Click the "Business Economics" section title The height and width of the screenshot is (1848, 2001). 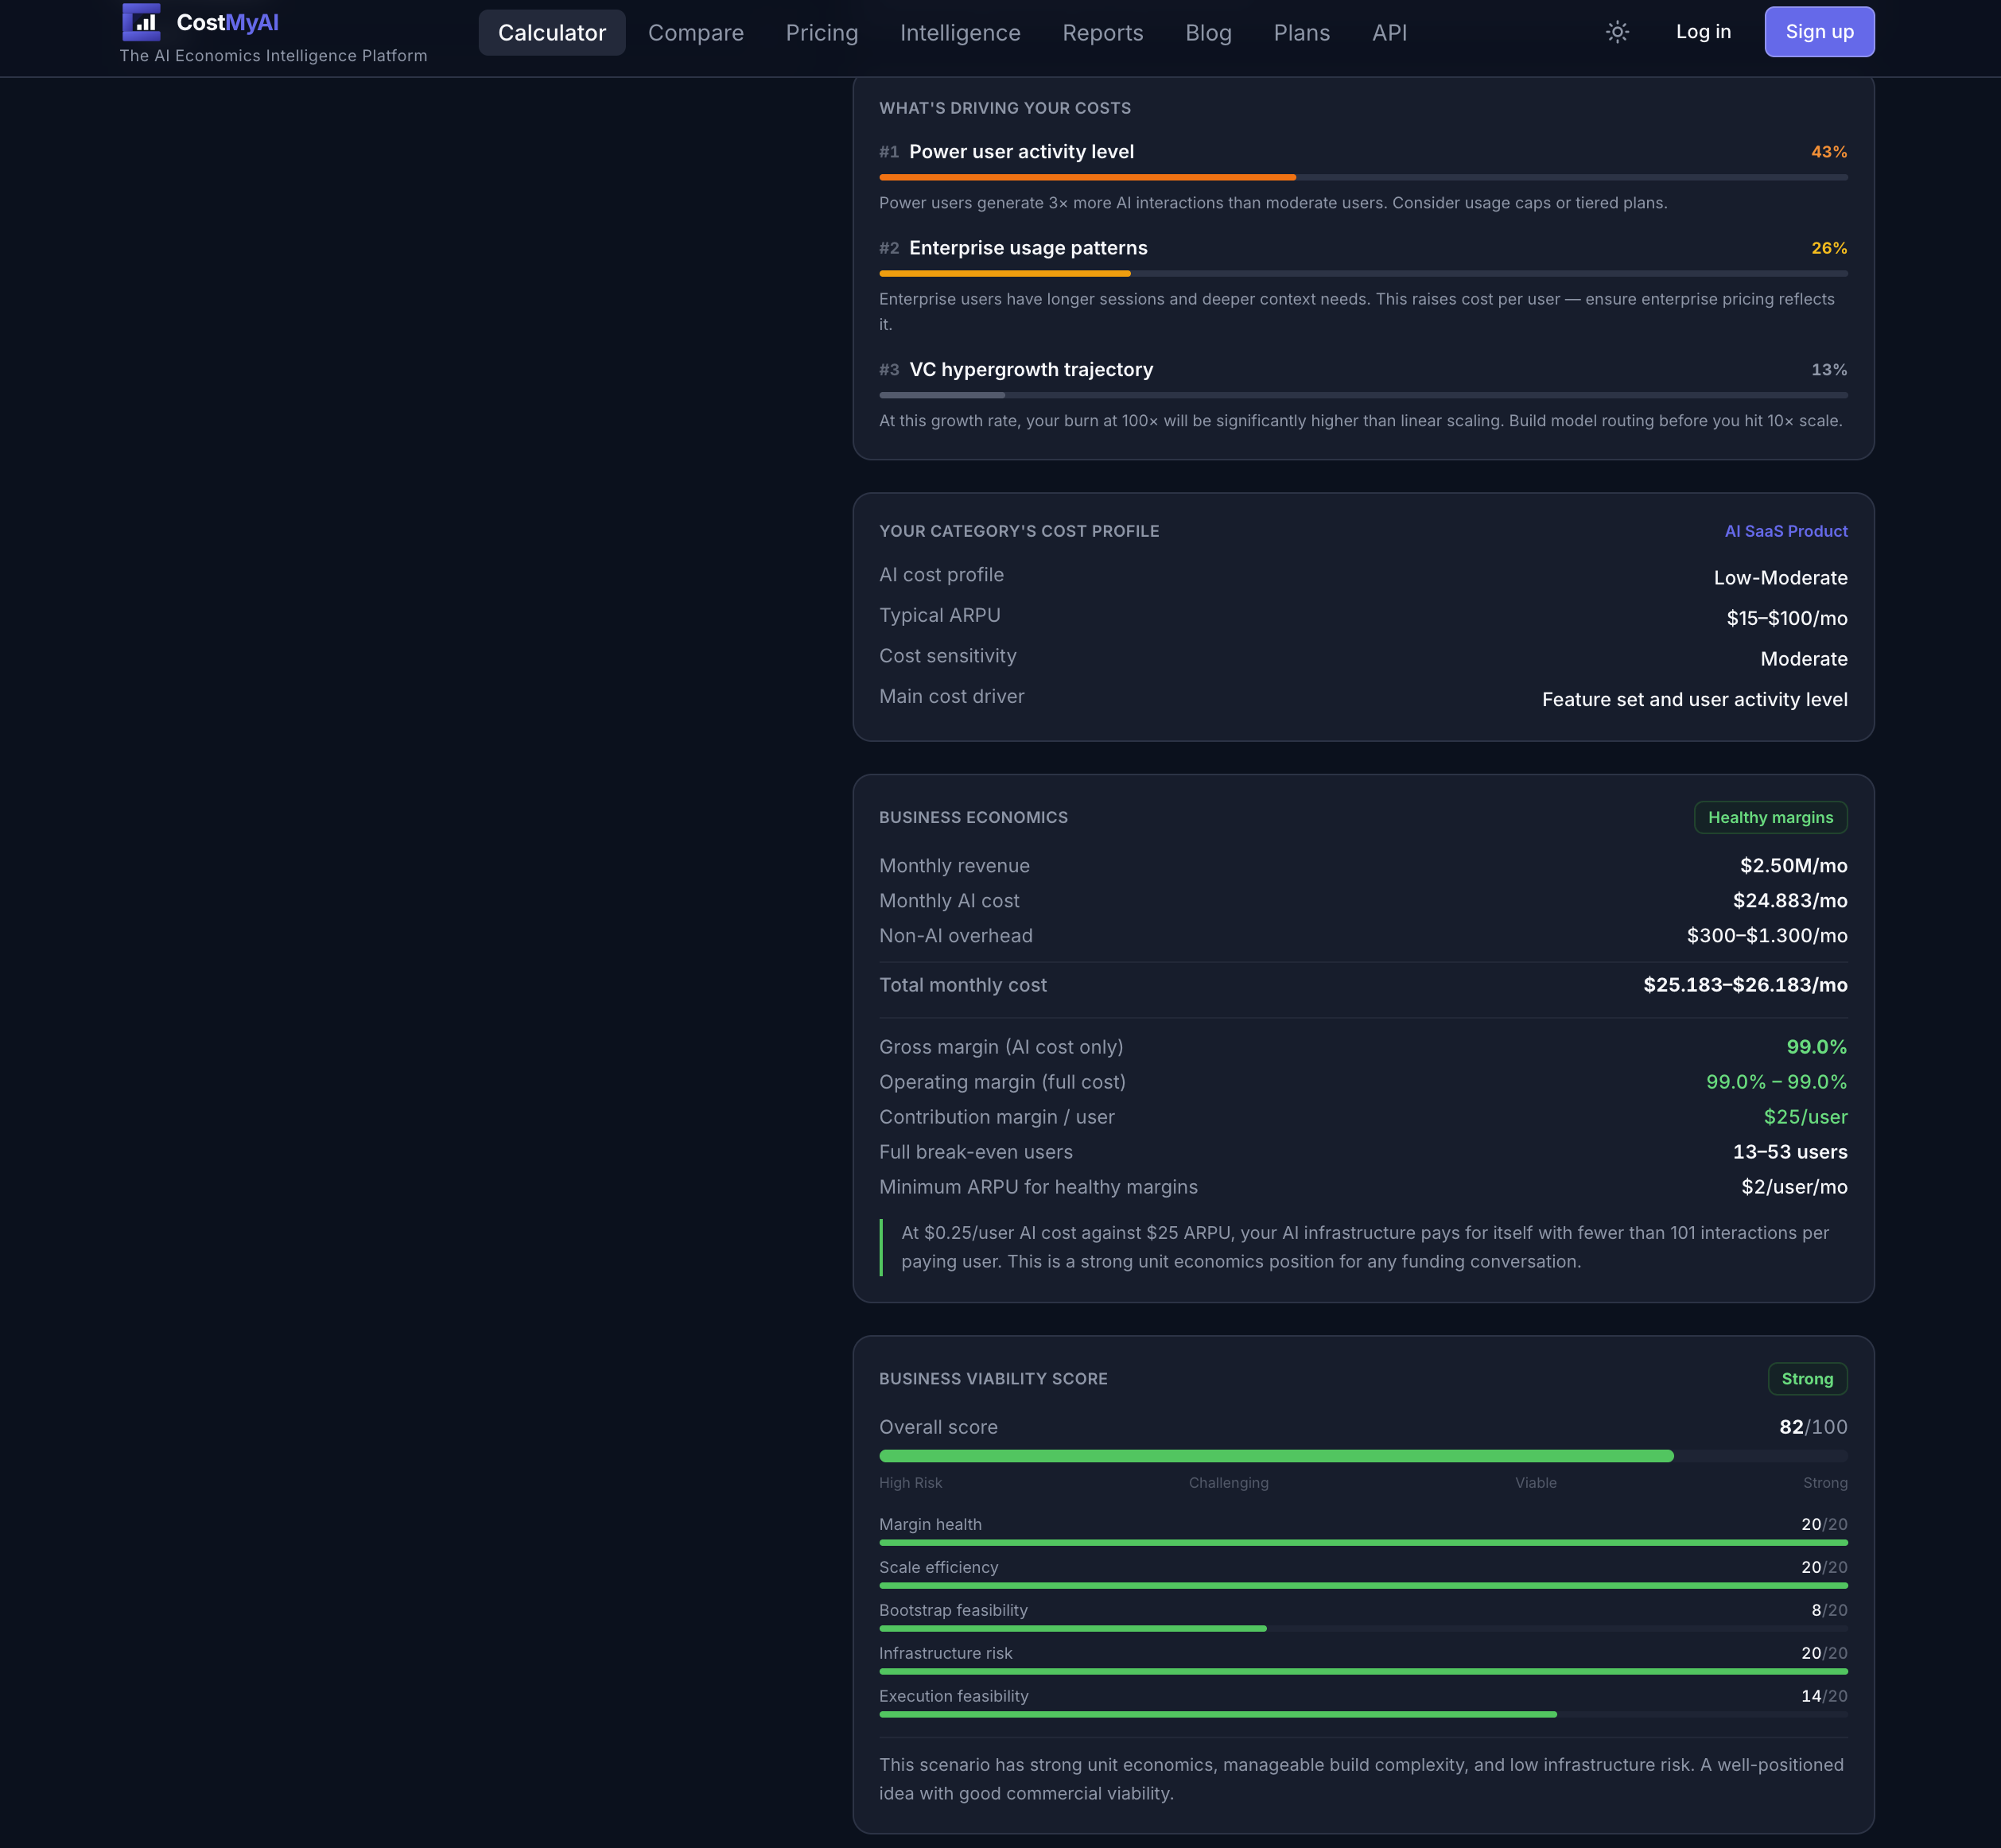coord(973,817)
